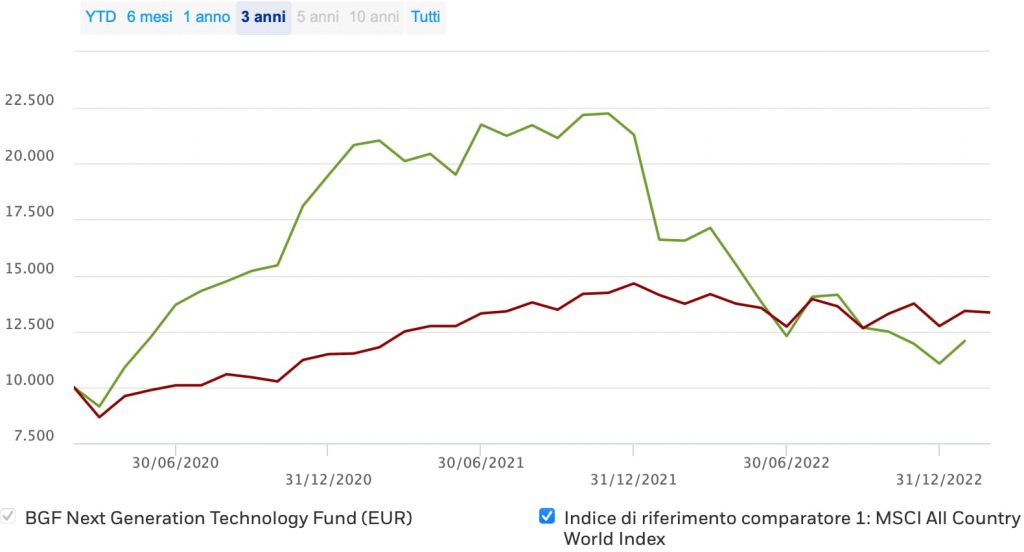Show the full history with Tutti

[x=425, y=17]
